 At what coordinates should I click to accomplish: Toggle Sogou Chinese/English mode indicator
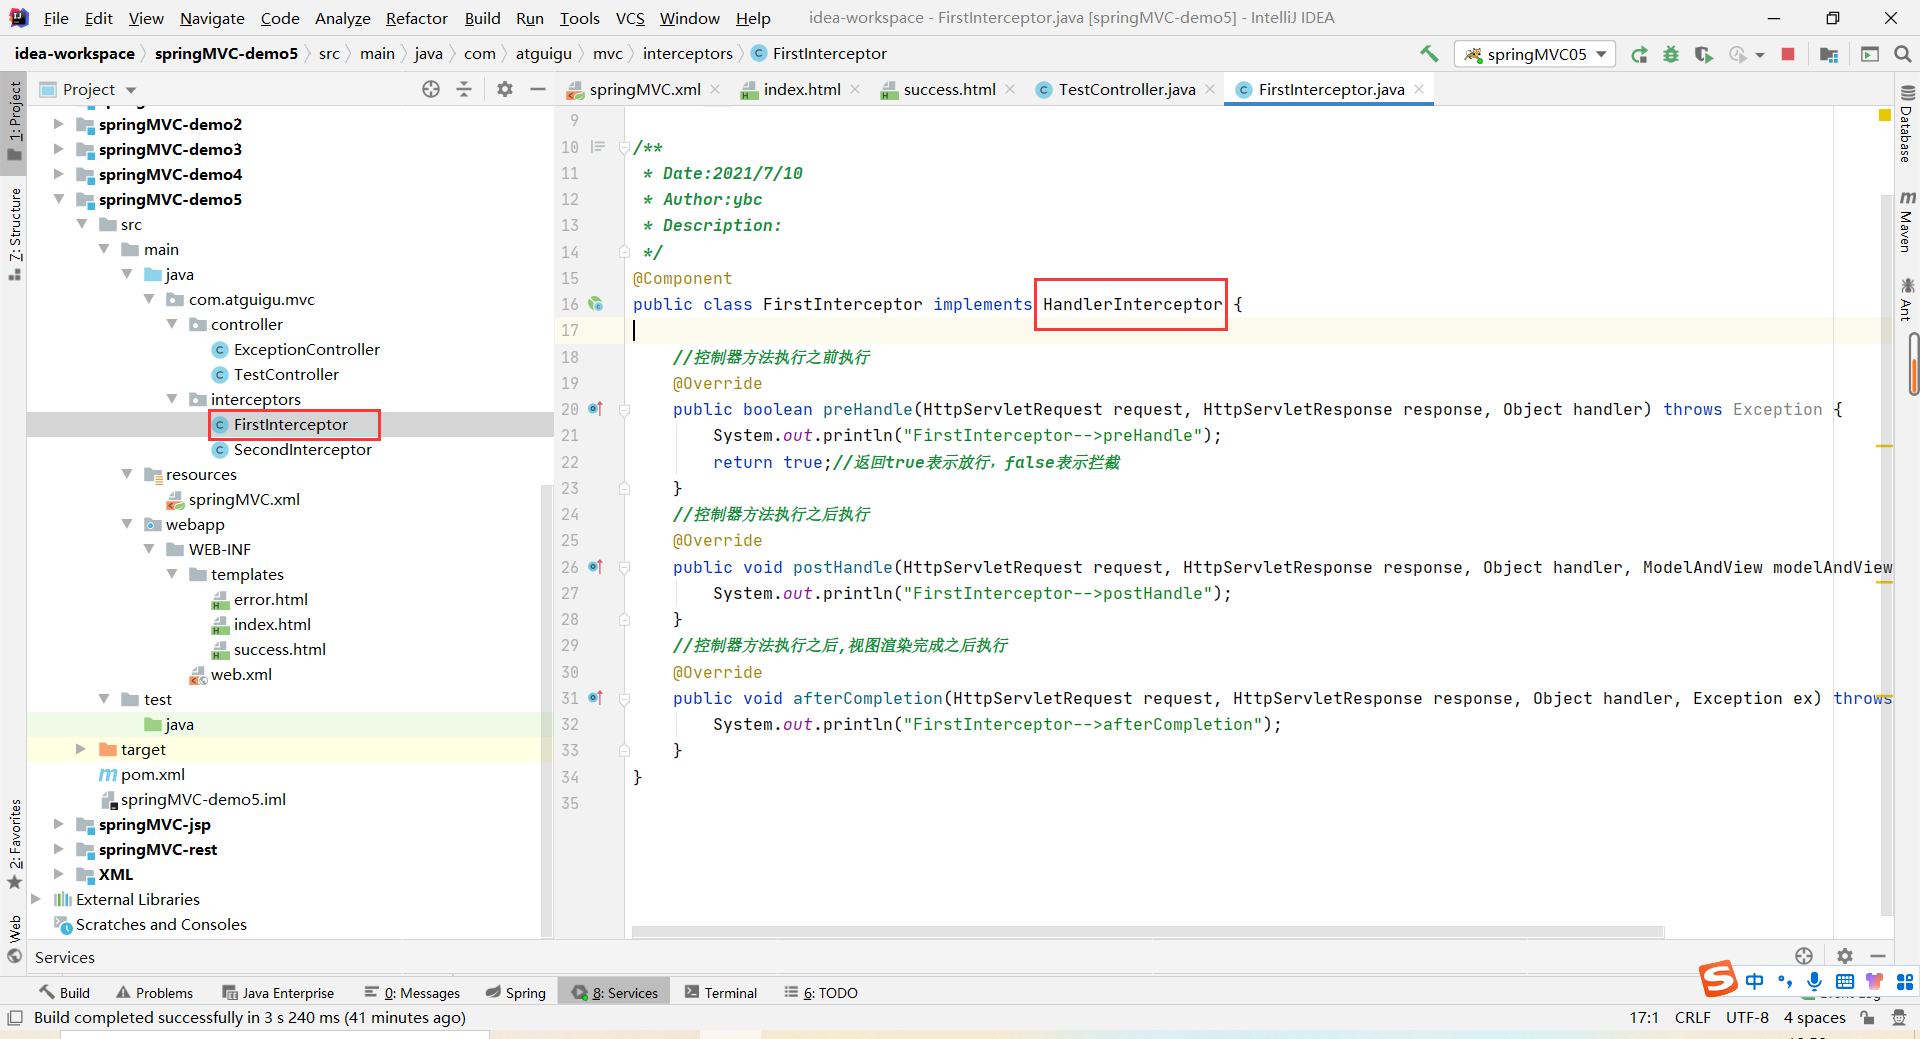click(x=1755, y=981)
